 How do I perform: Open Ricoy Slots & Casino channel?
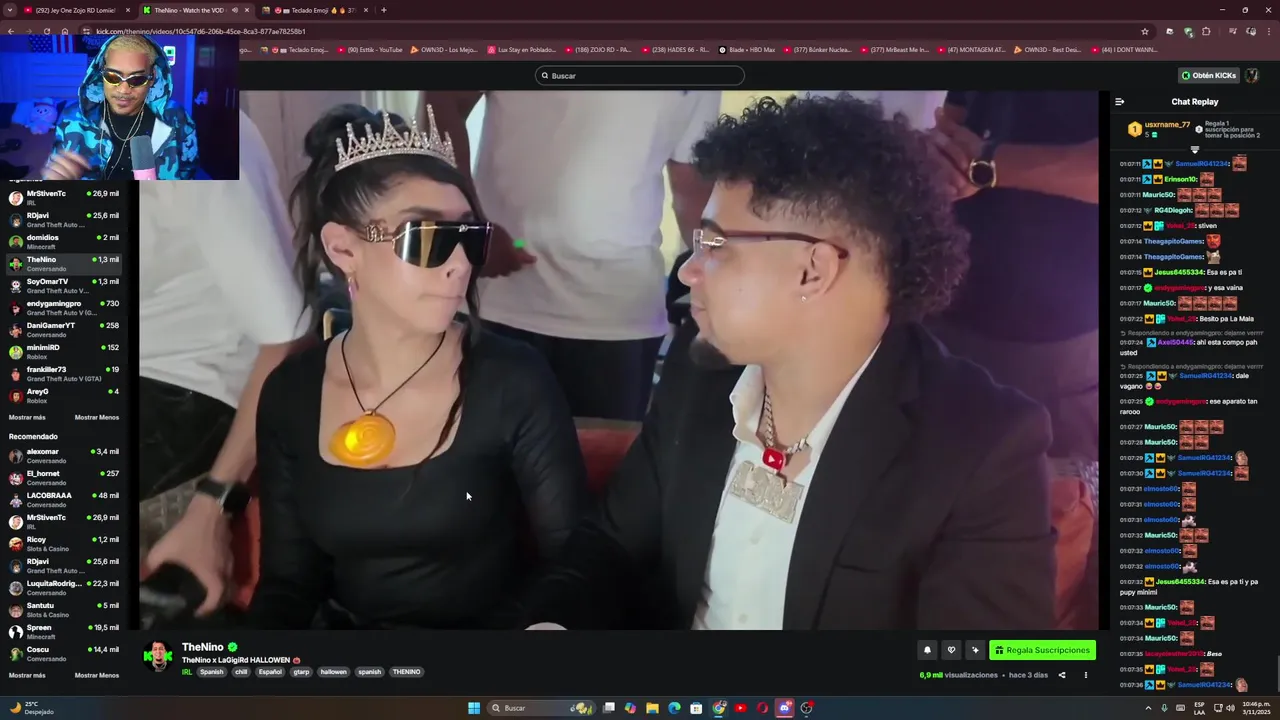click(64, 544)
